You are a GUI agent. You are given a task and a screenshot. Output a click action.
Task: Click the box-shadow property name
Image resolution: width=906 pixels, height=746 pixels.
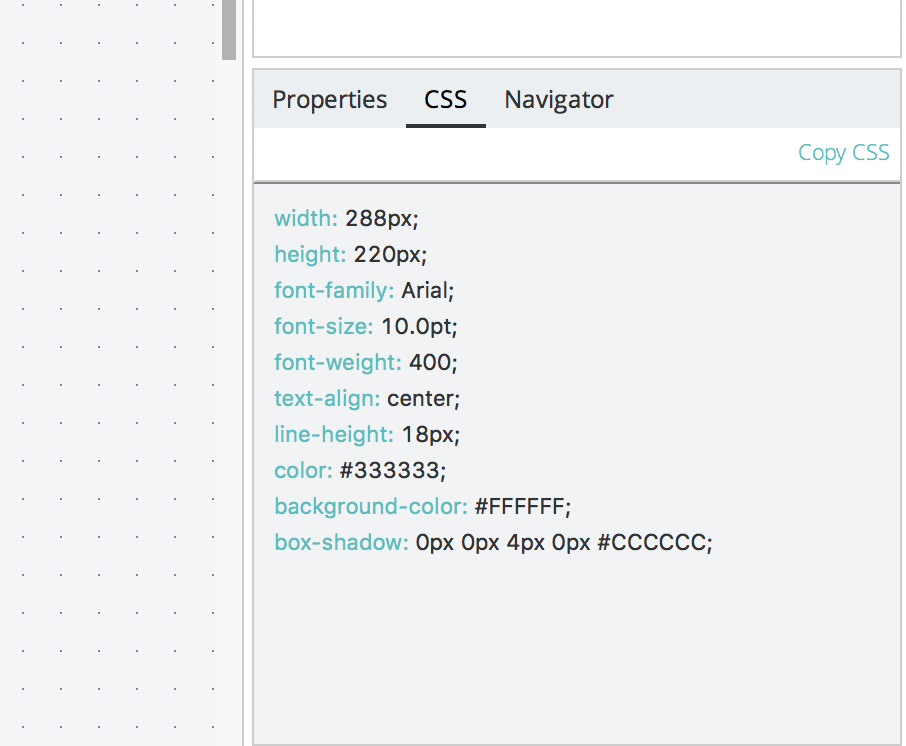coord(341,543)
